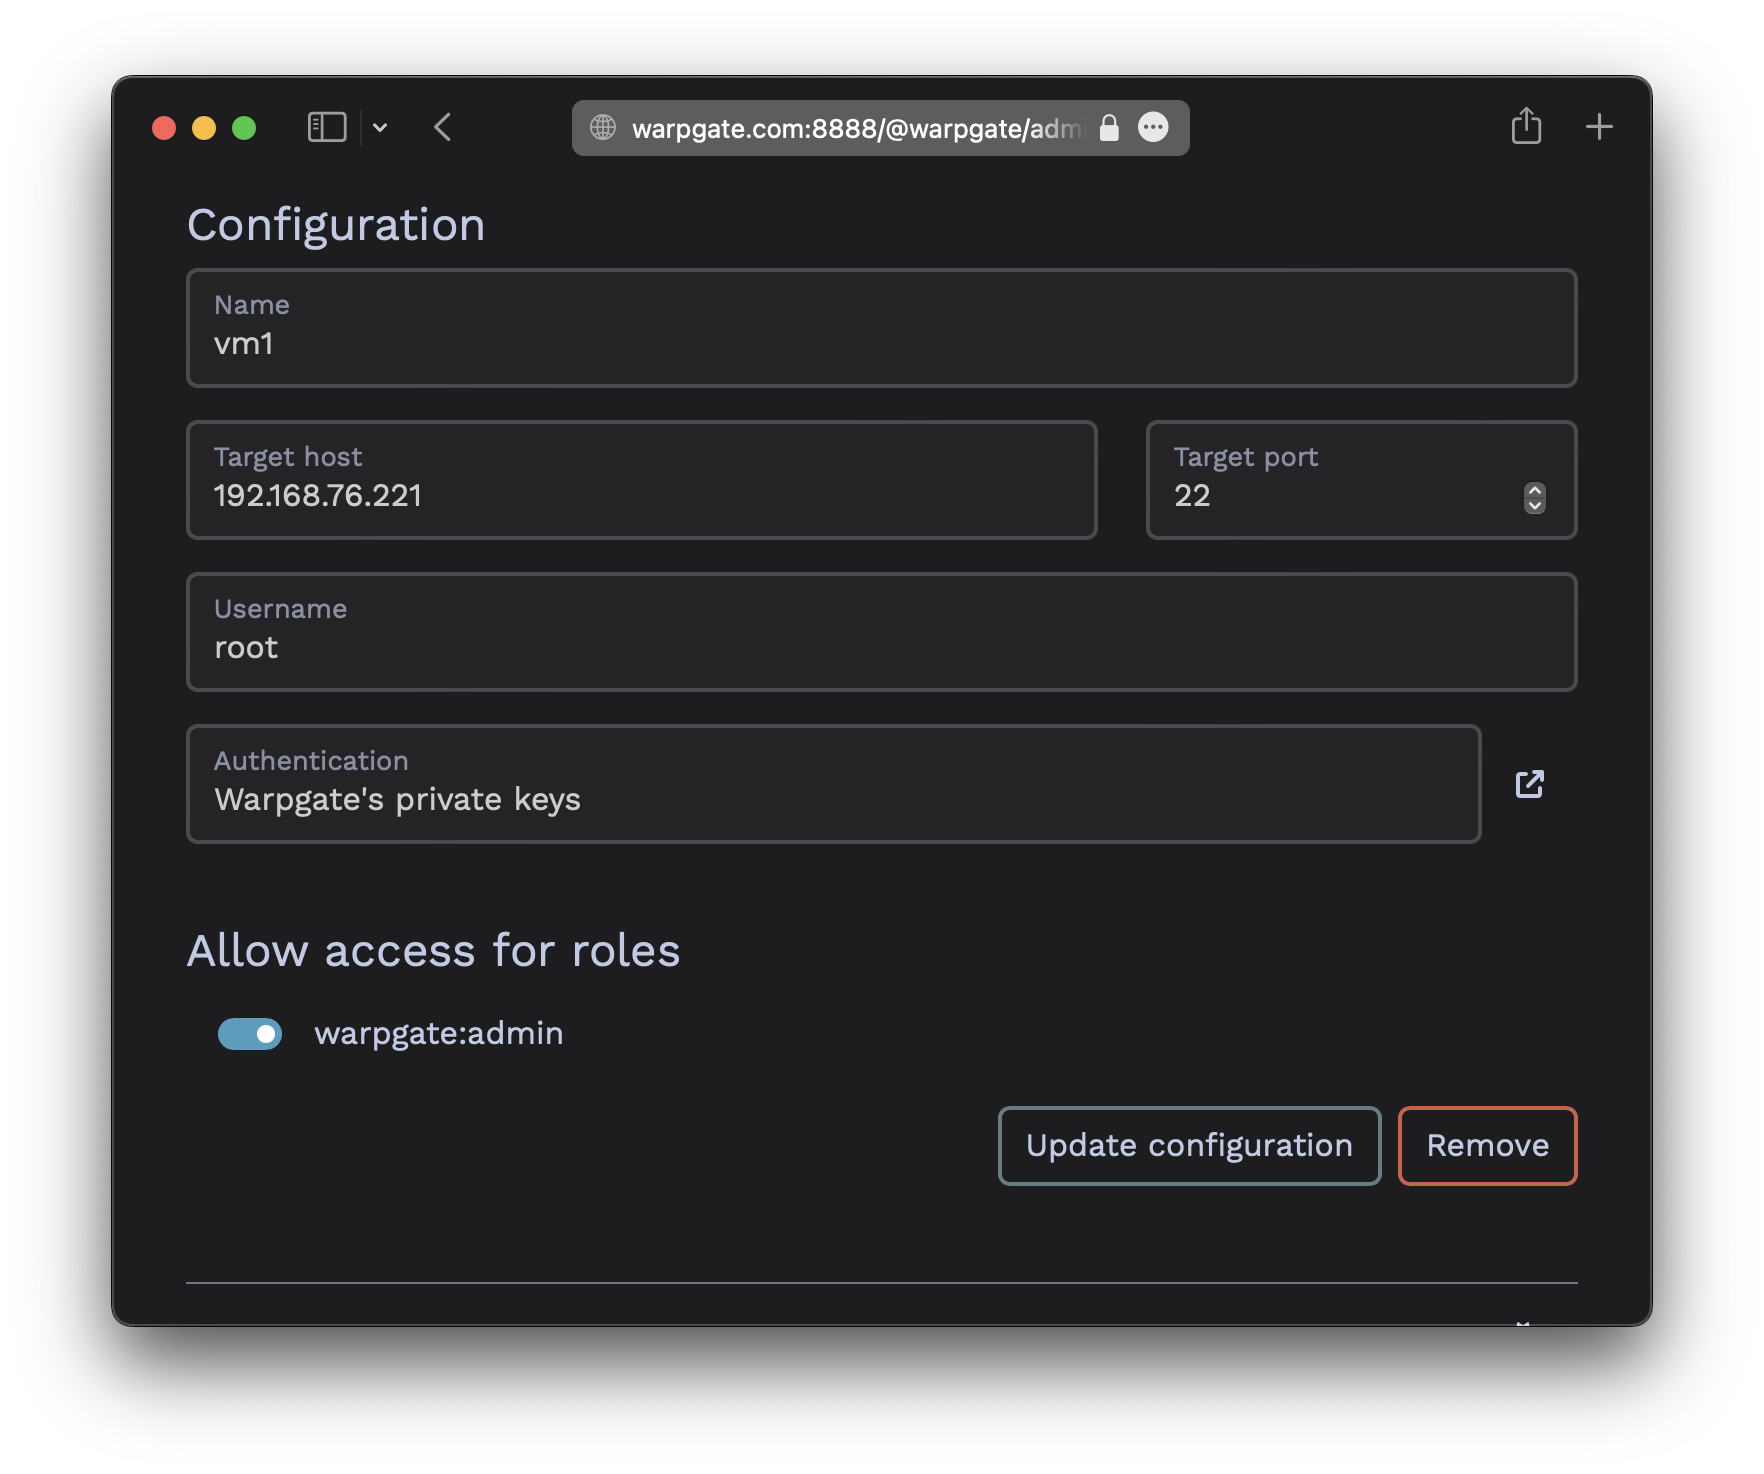Viewport: 1764px width, 1474px height.
Task: Open the sidebar options chevron dropdown
Action: point(380,127)
